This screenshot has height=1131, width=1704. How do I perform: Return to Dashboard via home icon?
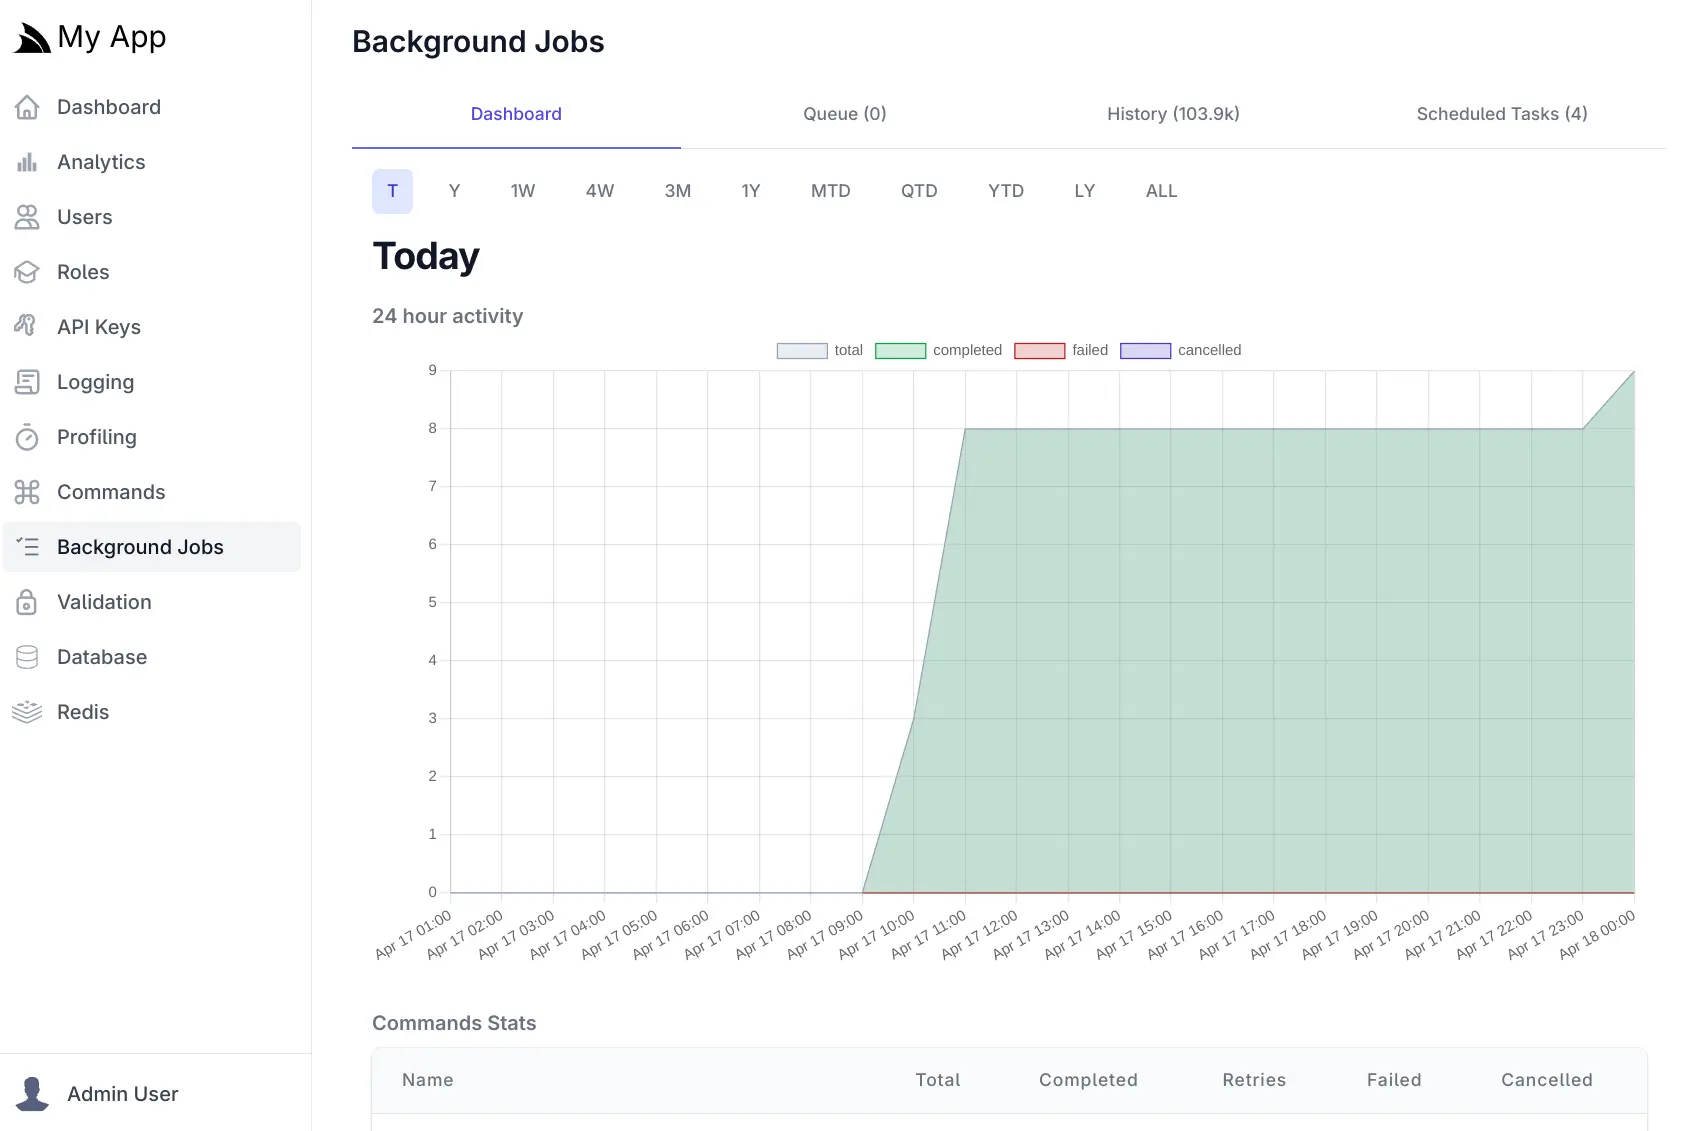click(x=27, y=107)
